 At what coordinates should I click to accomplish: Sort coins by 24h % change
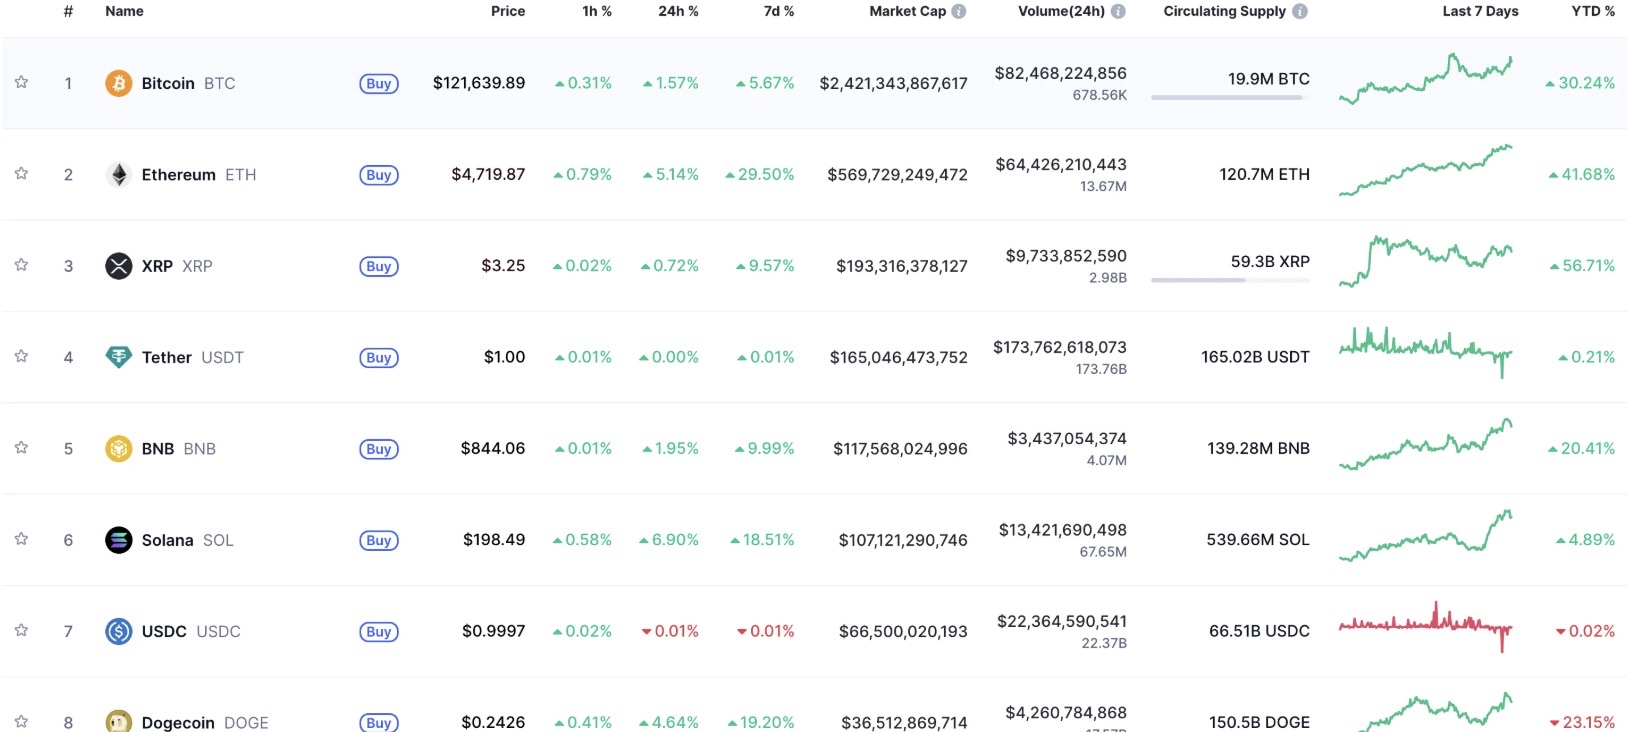pyautogui.click(x=678, y=11)
